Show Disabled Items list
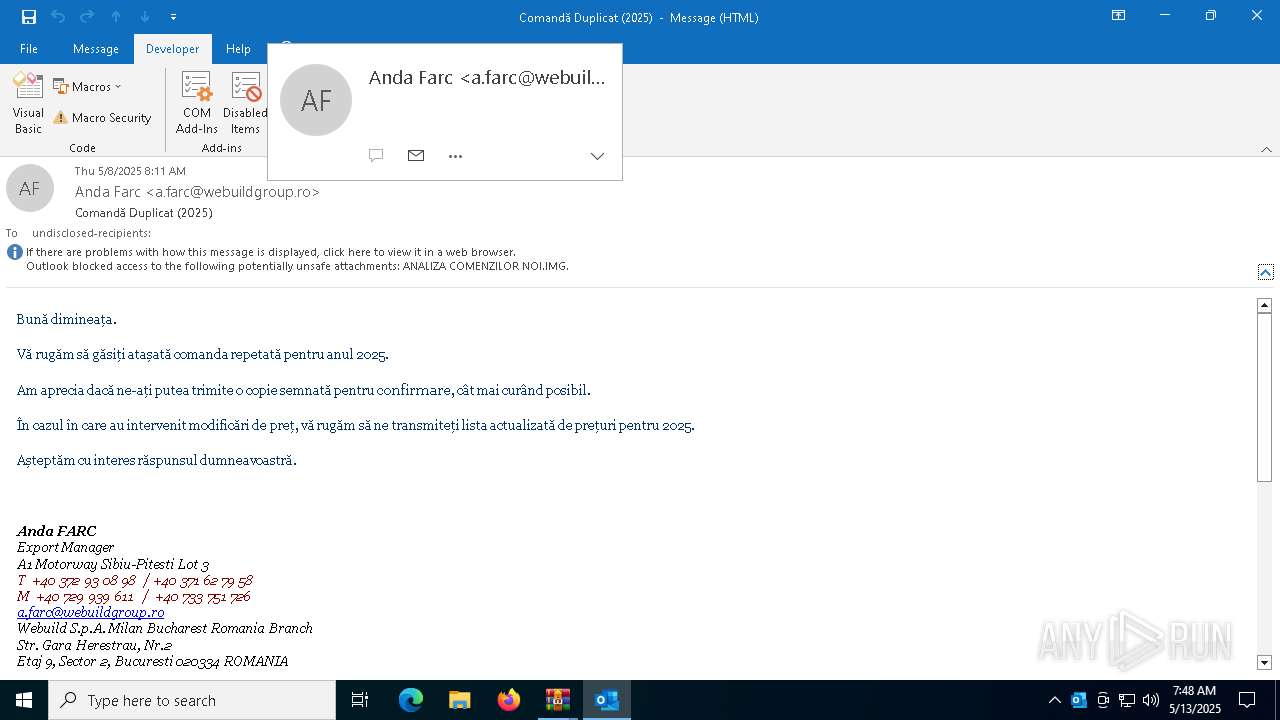The image size is (1280, 720). pos(245,104)
